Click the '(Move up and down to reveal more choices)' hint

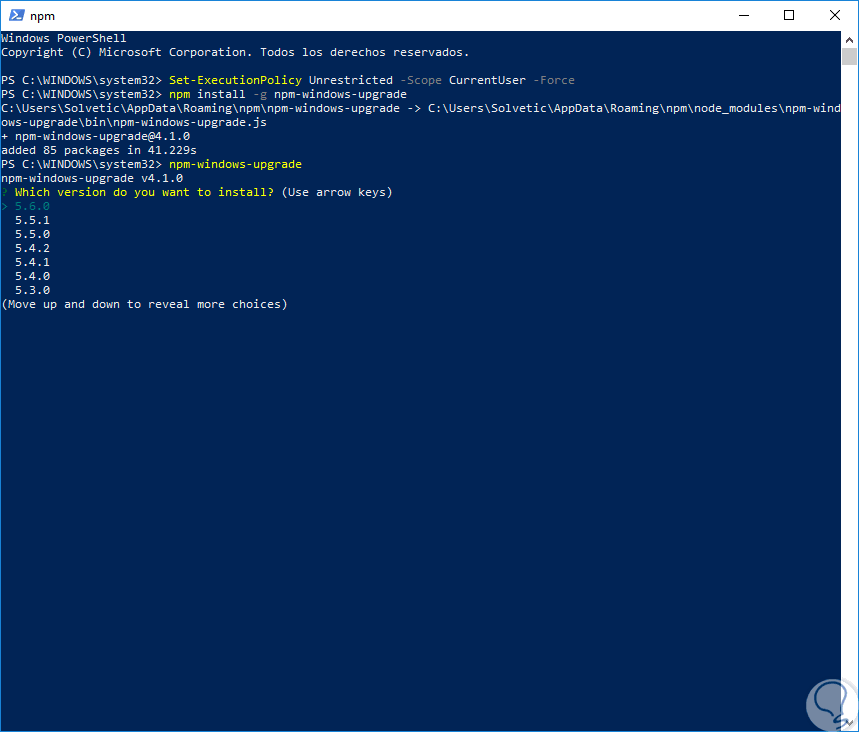pos(145,304)
